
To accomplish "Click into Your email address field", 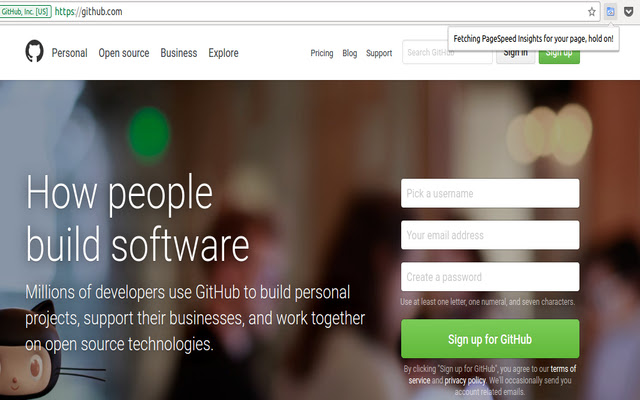I will pos(490,235).
